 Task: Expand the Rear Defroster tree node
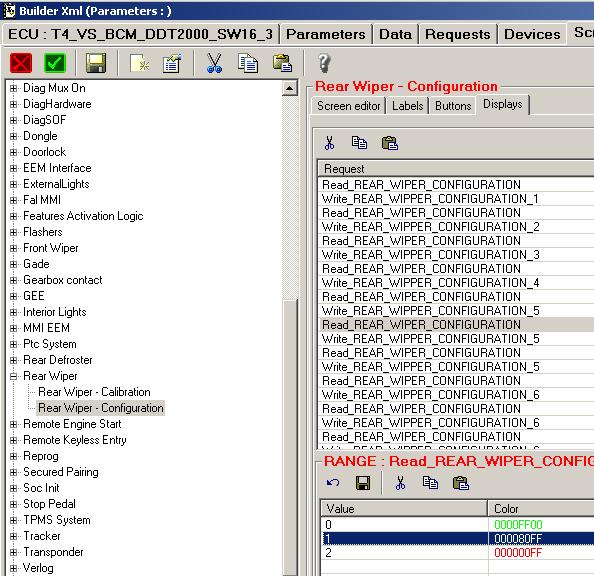[x=14, y=360]
